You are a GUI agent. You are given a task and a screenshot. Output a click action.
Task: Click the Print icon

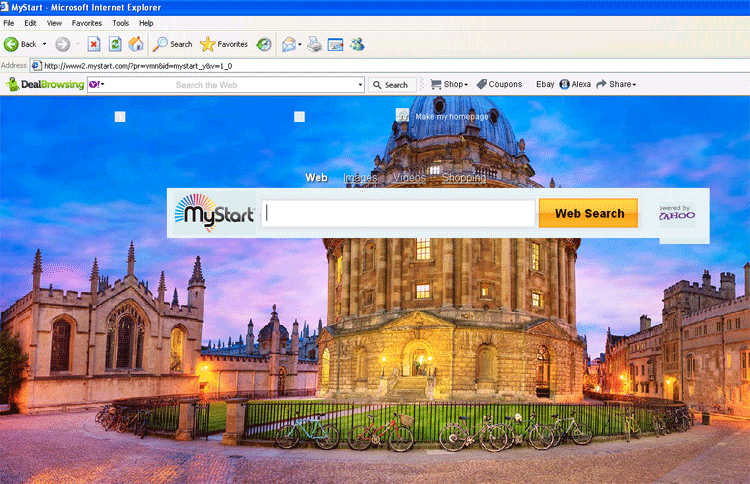coord(314,44)
